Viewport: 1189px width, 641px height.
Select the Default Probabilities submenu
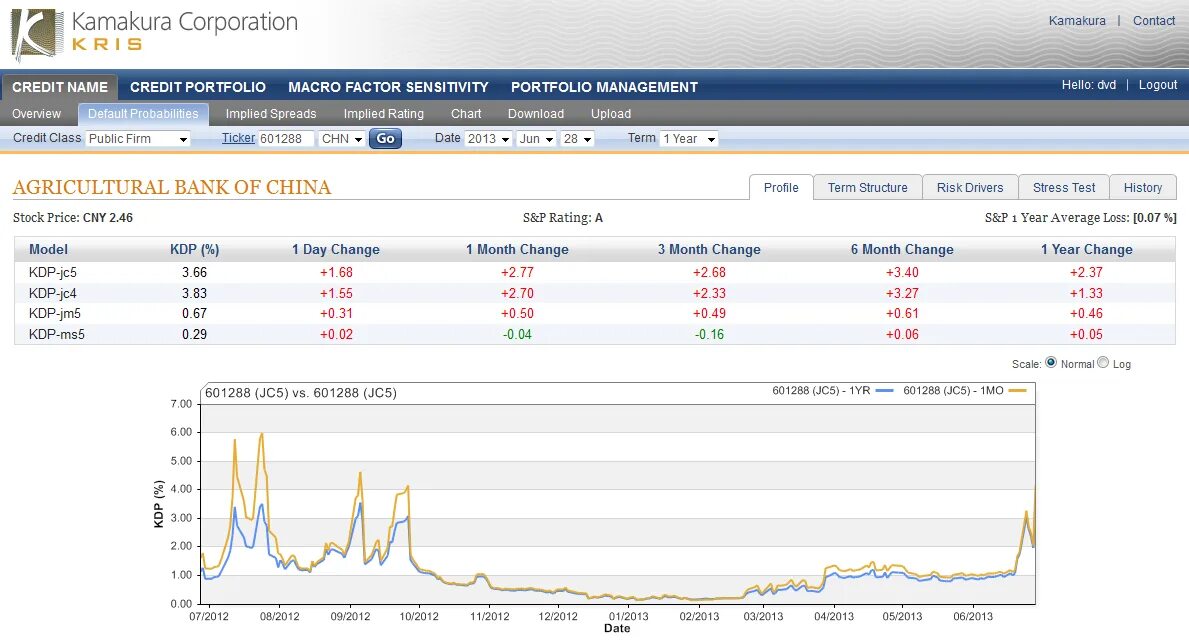pyautogui.click(x=143, y=114)
